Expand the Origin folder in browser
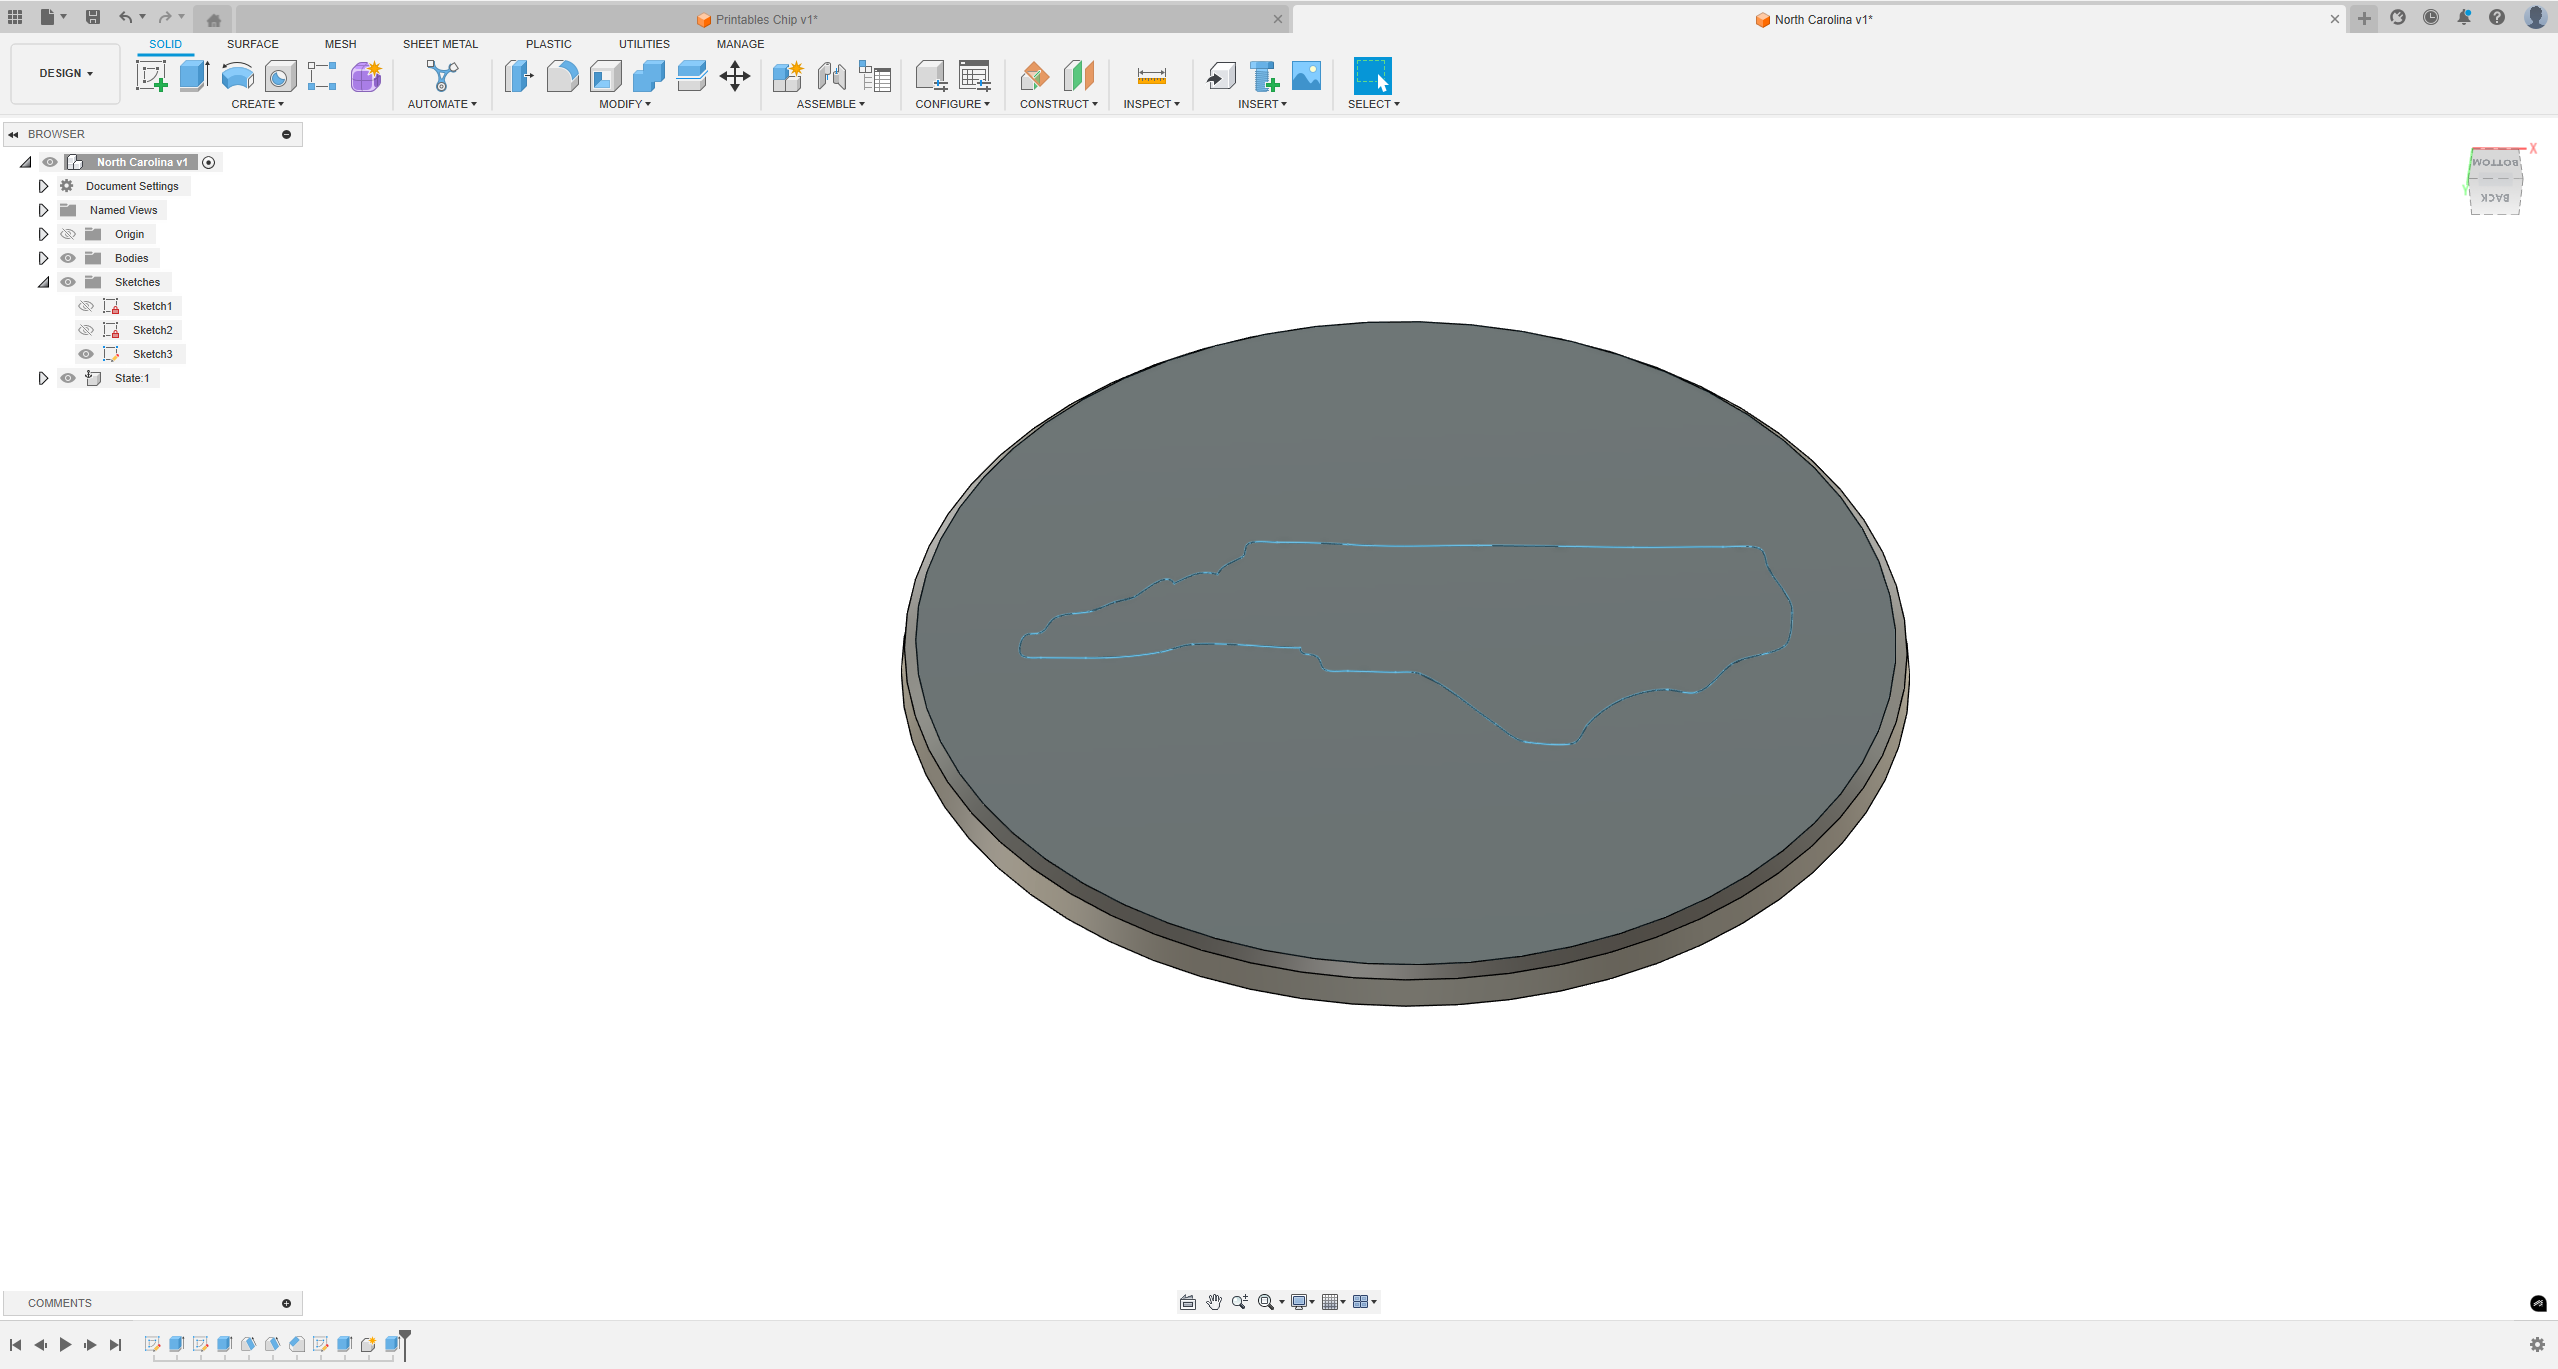This screenshot has width=2558, height=1369. (x=42, y=234)
